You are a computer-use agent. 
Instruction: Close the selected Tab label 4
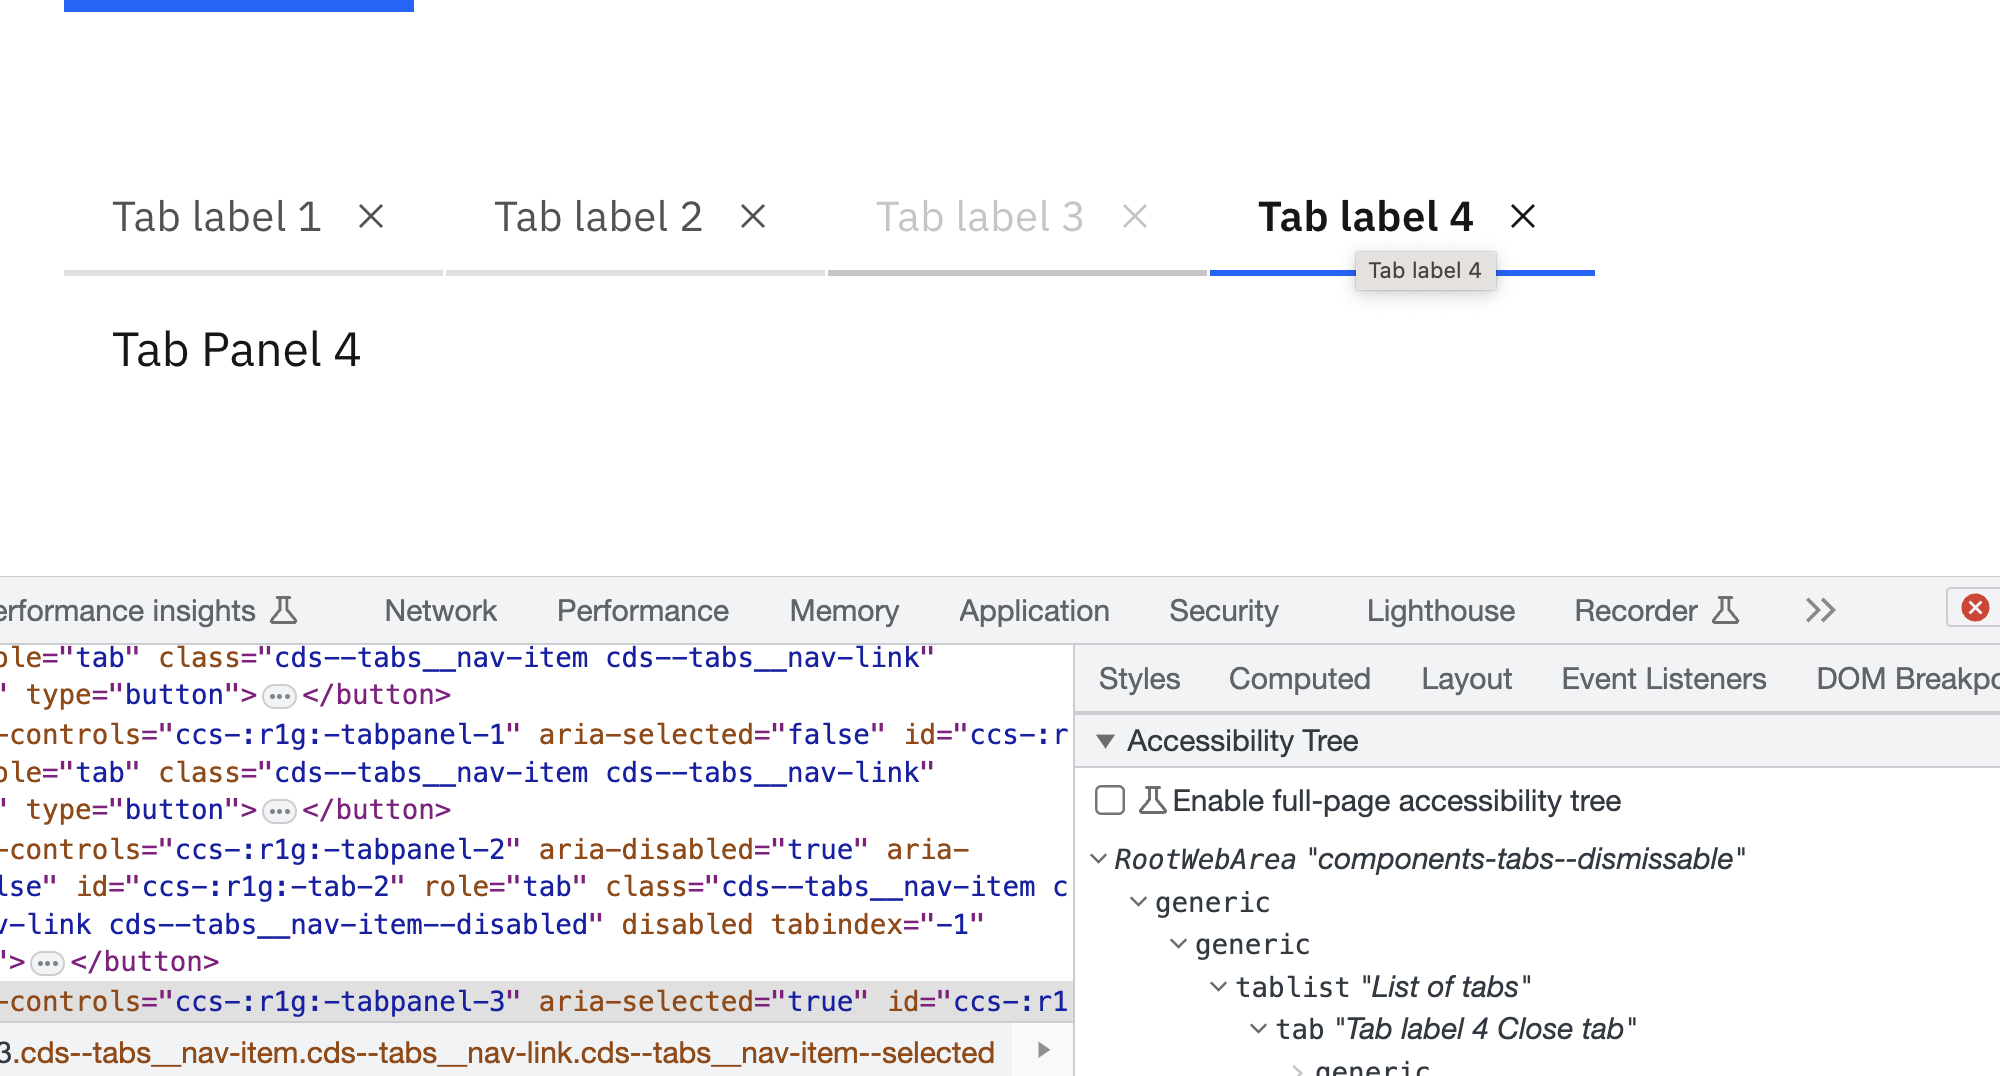pos(1523,216)
